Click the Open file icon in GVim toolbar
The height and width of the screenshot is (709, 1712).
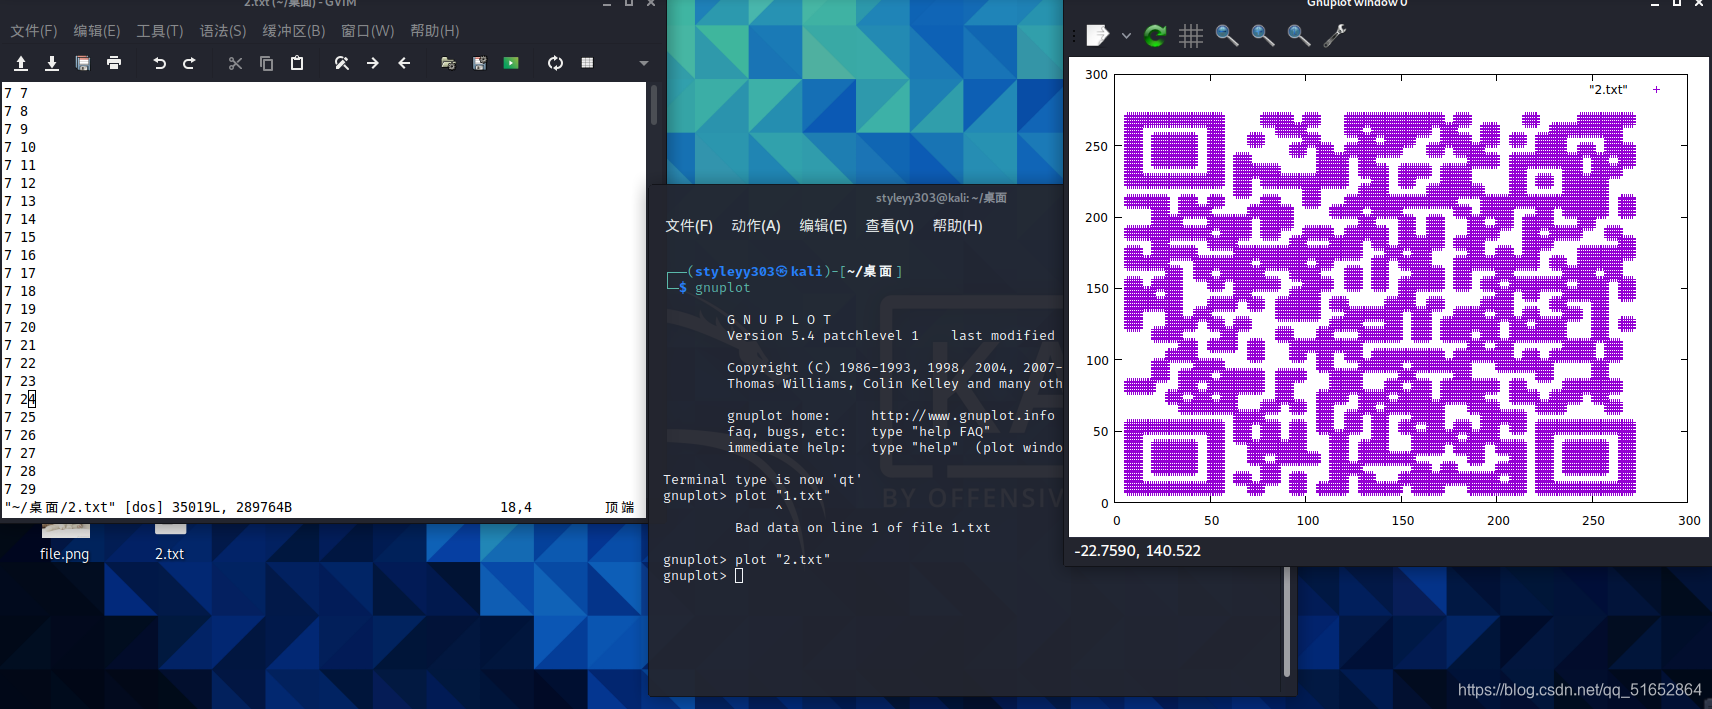click(x=21, y=63)
